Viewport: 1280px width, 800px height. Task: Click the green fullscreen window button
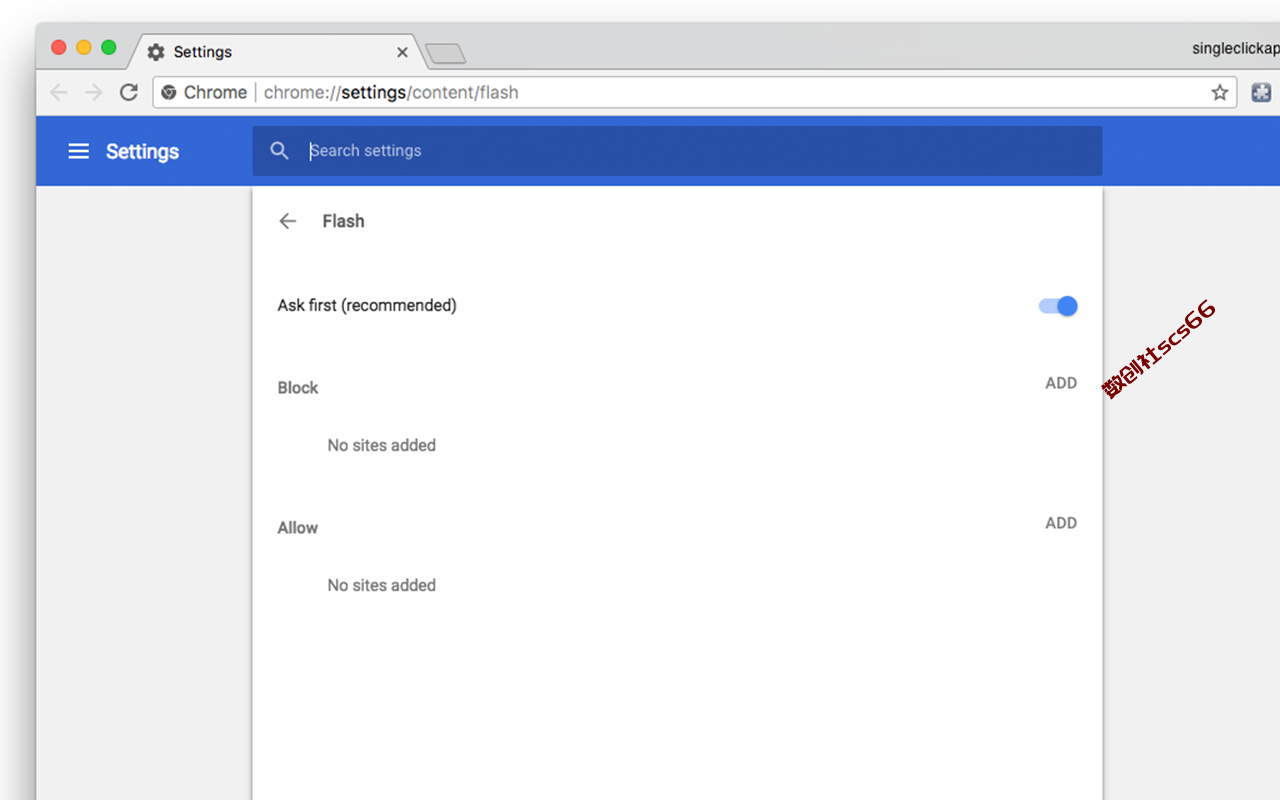coord(109,47)
